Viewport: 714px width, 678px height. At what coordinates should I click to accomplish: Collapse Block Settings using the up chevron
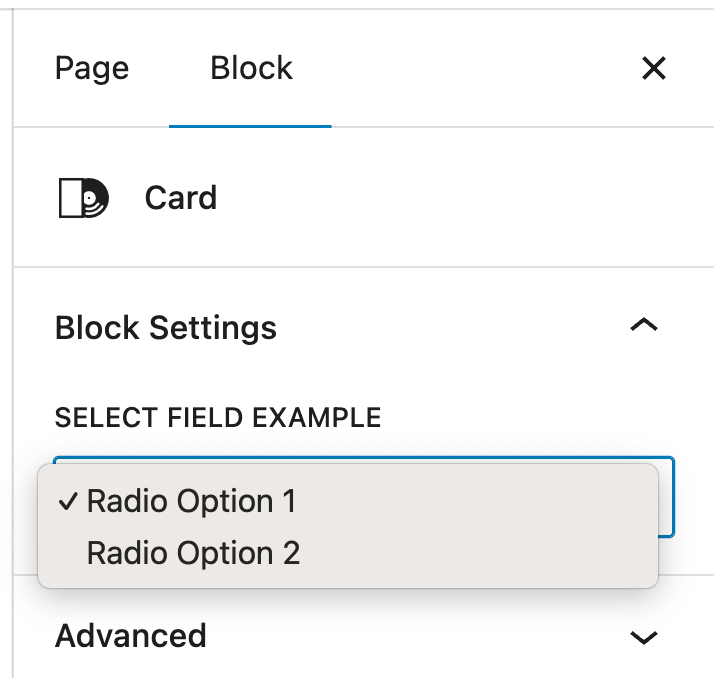[645, 325]
